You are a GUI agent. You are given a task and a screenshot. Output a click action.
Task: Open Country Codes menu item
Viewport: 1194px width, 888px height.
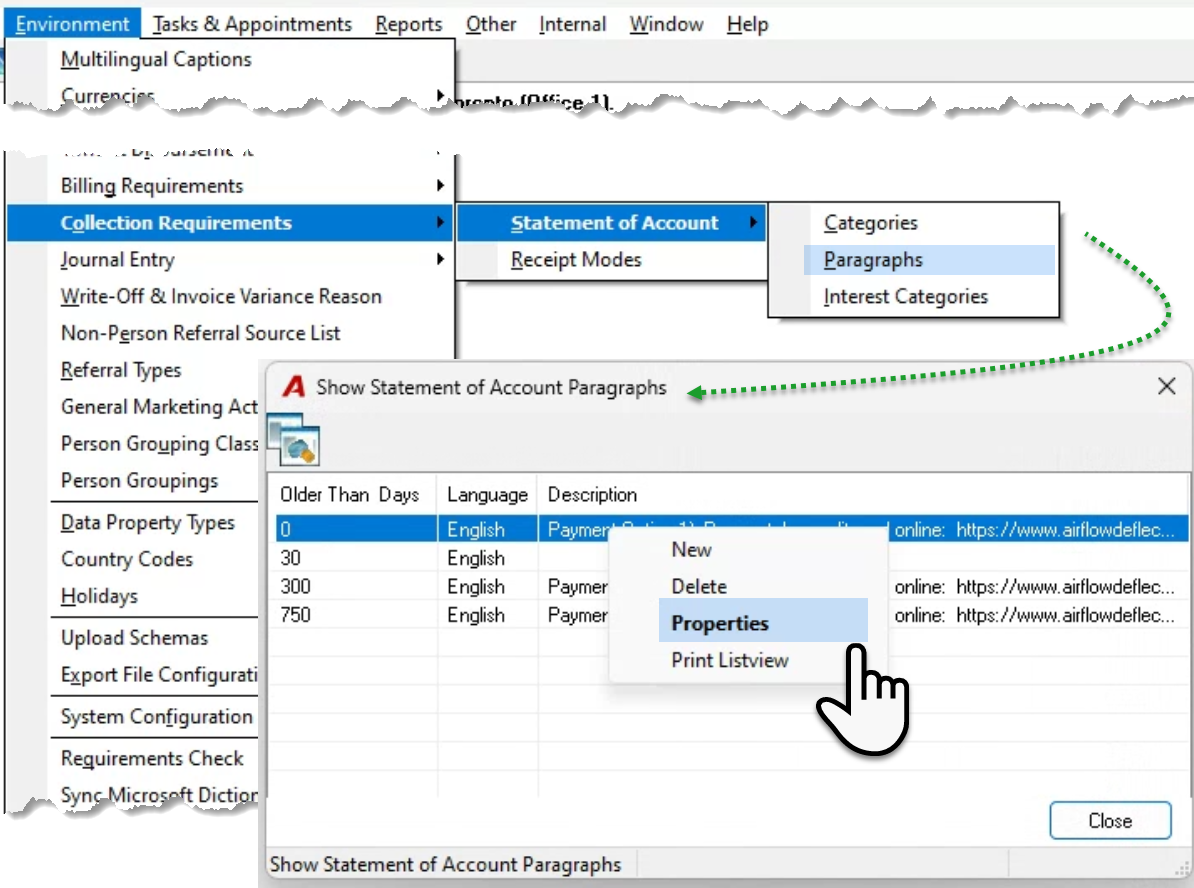tap(133, 559)
